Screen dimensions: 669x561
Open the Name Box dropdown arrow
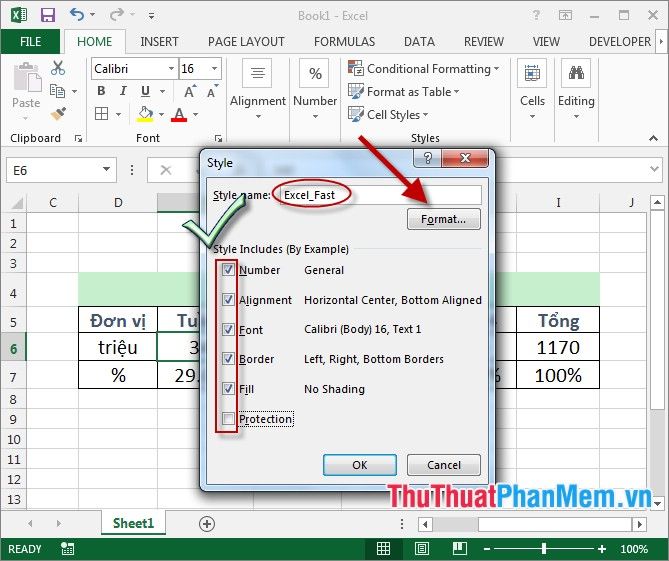coord(106,170)
